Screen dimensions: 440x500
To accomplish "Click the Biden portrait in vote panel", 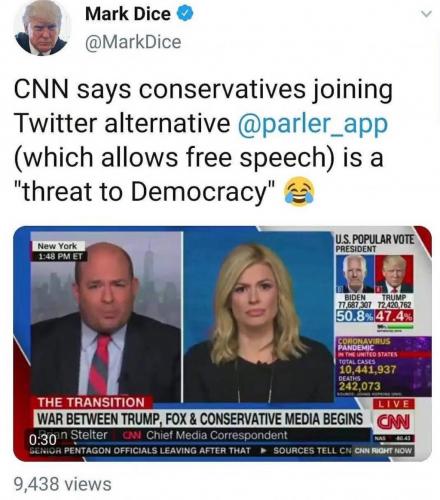I will click(354, 274).
